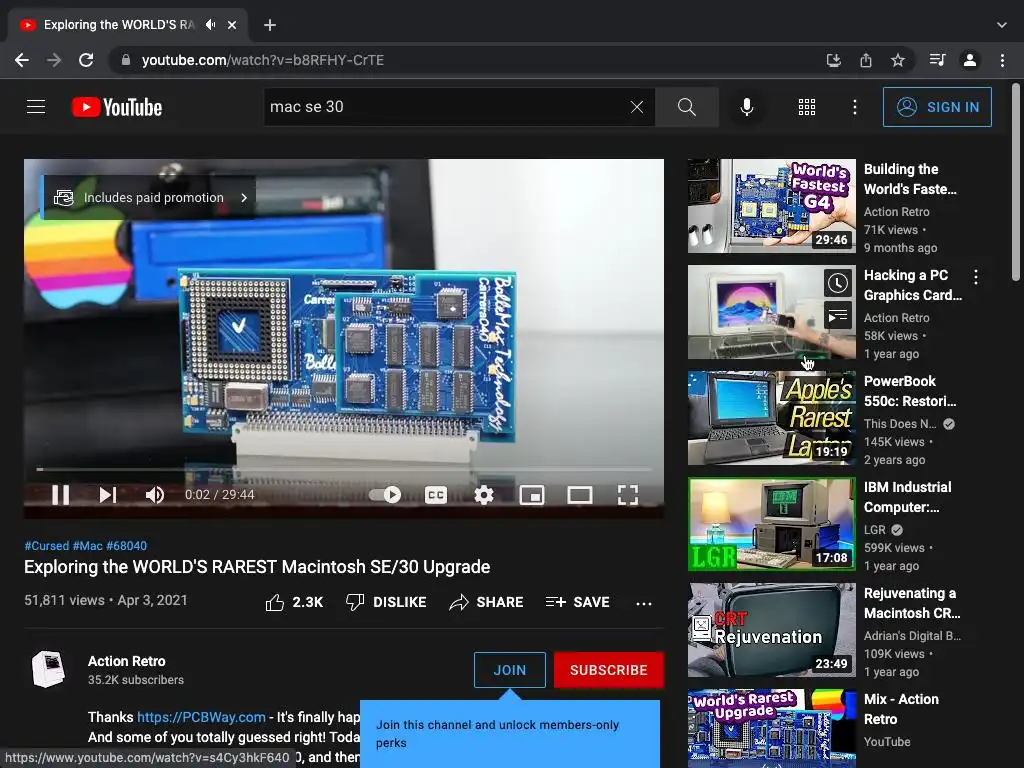Open browser media controls icon
The width and height of the screenshot is (1024, 768).
click(x=937, y=60)
